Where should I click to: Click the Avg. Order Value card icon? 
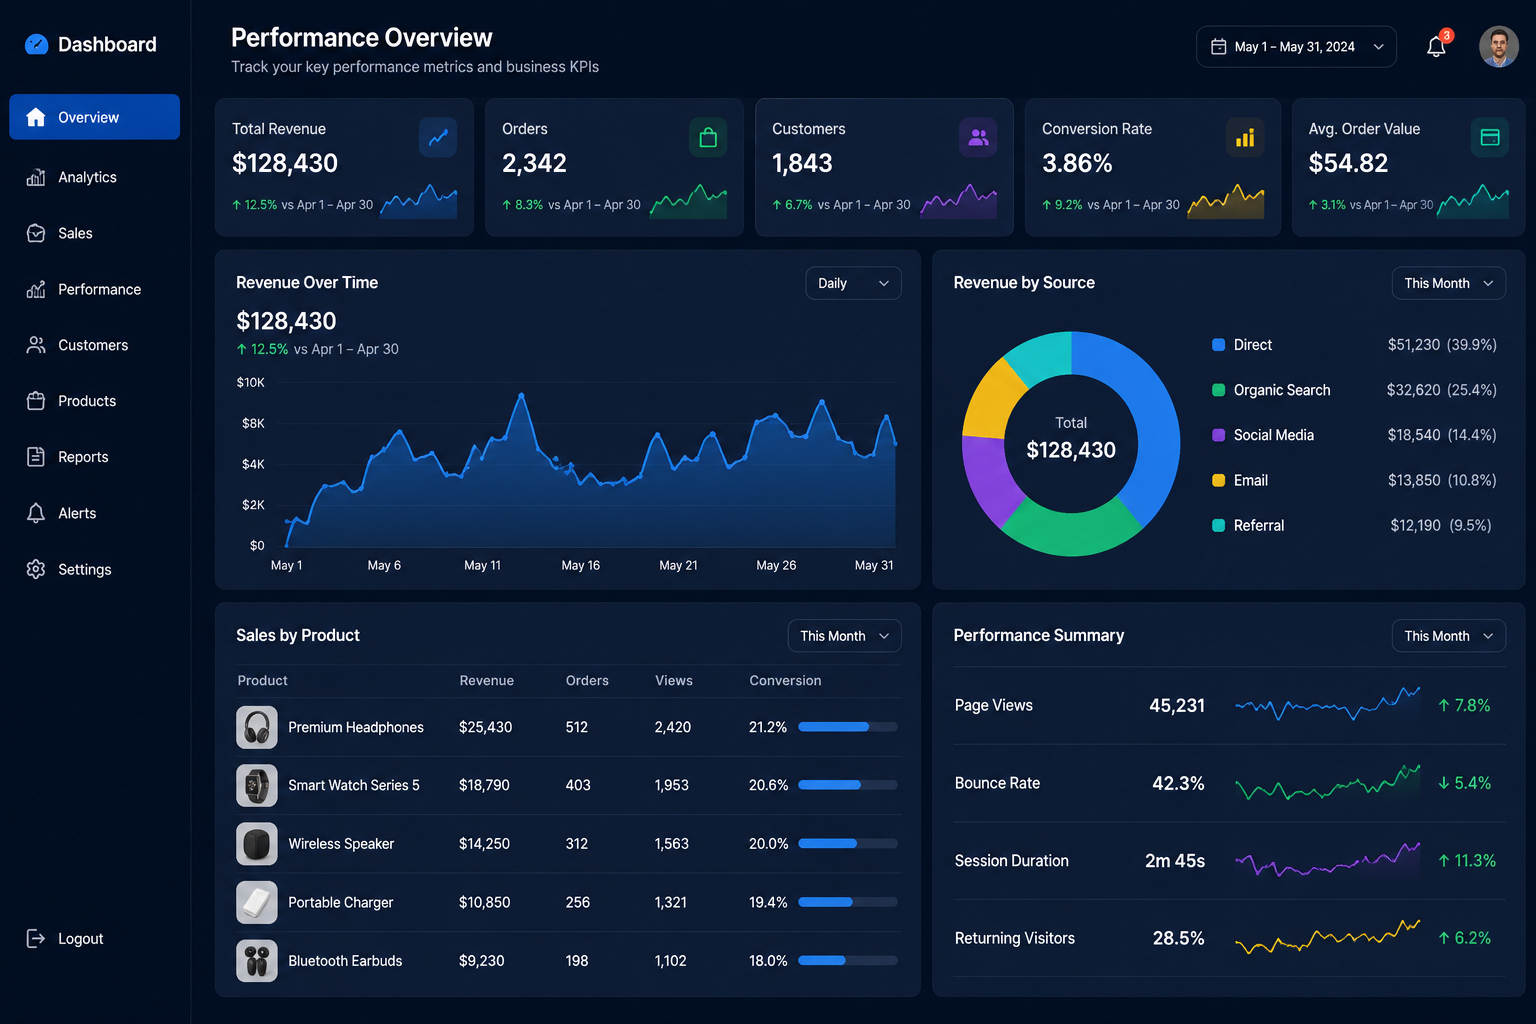[1490, 138]
